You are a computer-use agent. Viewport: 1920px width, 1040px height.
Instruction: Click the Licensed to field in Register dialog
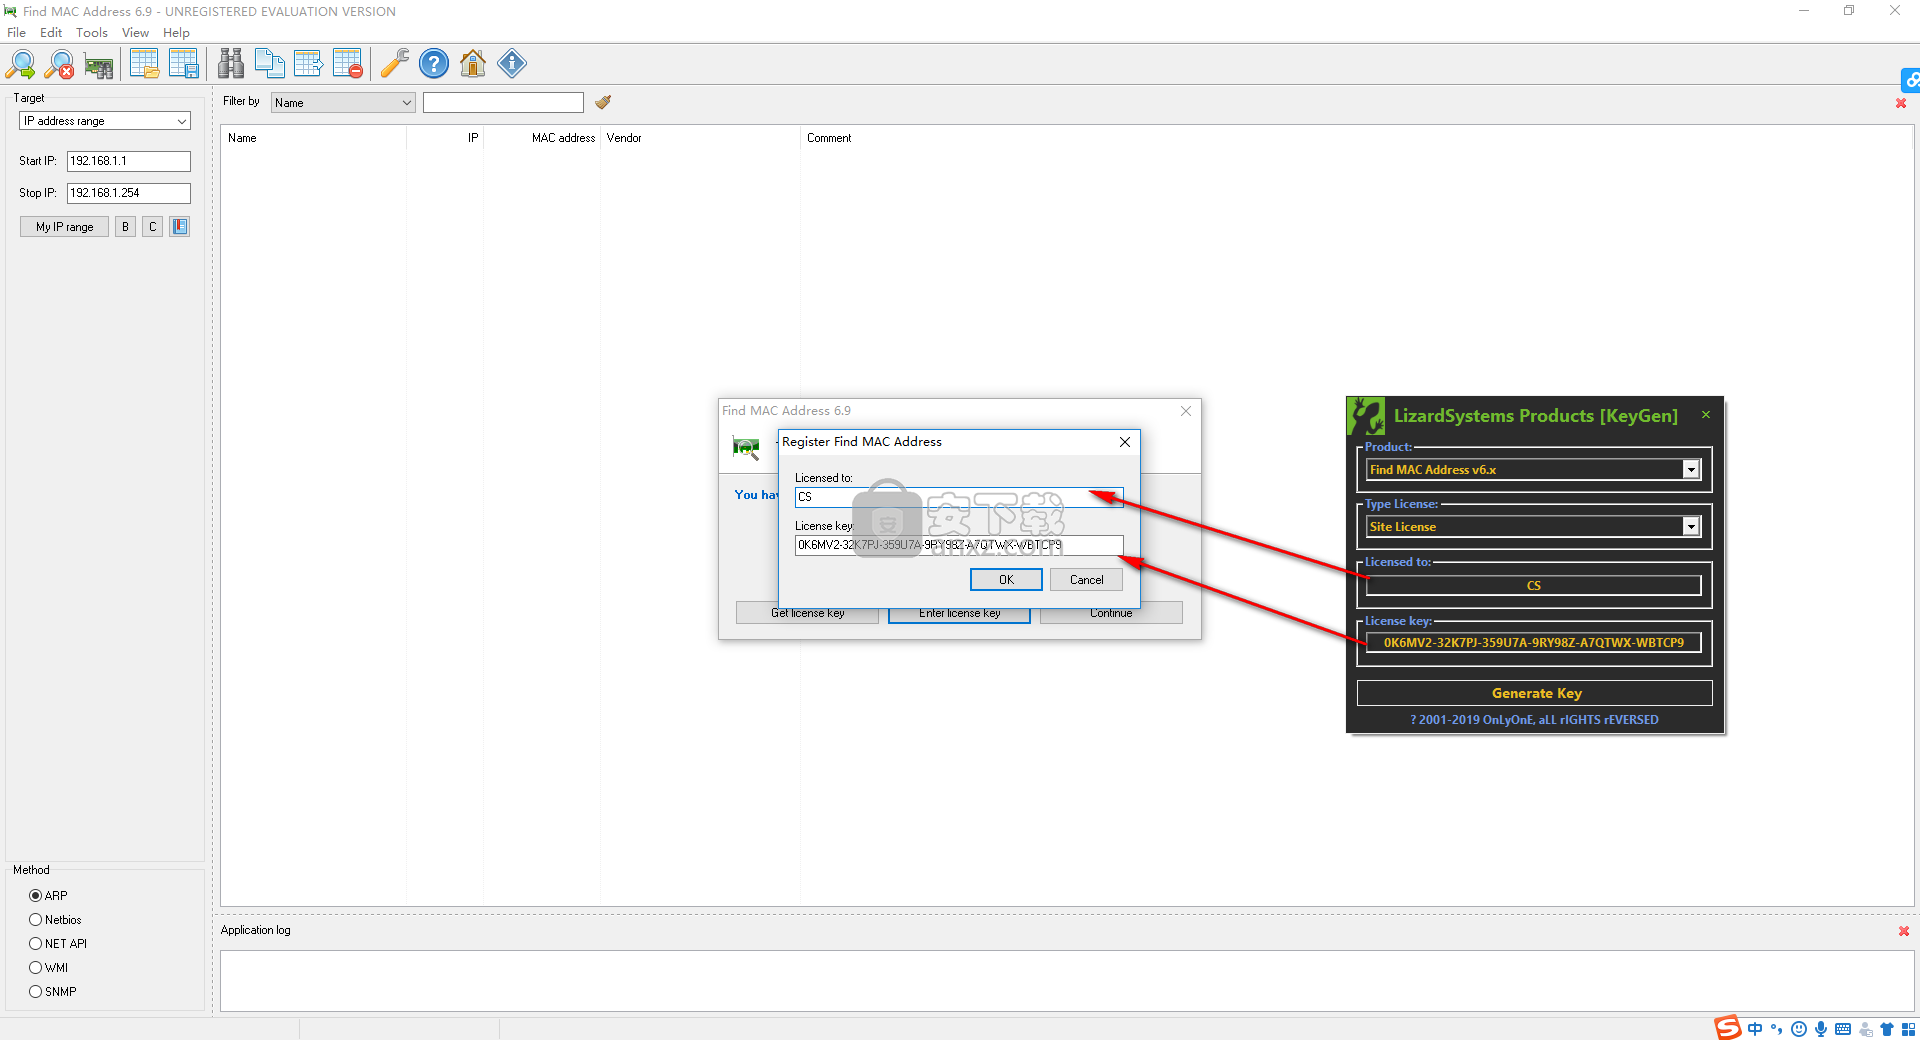point(959,497)
